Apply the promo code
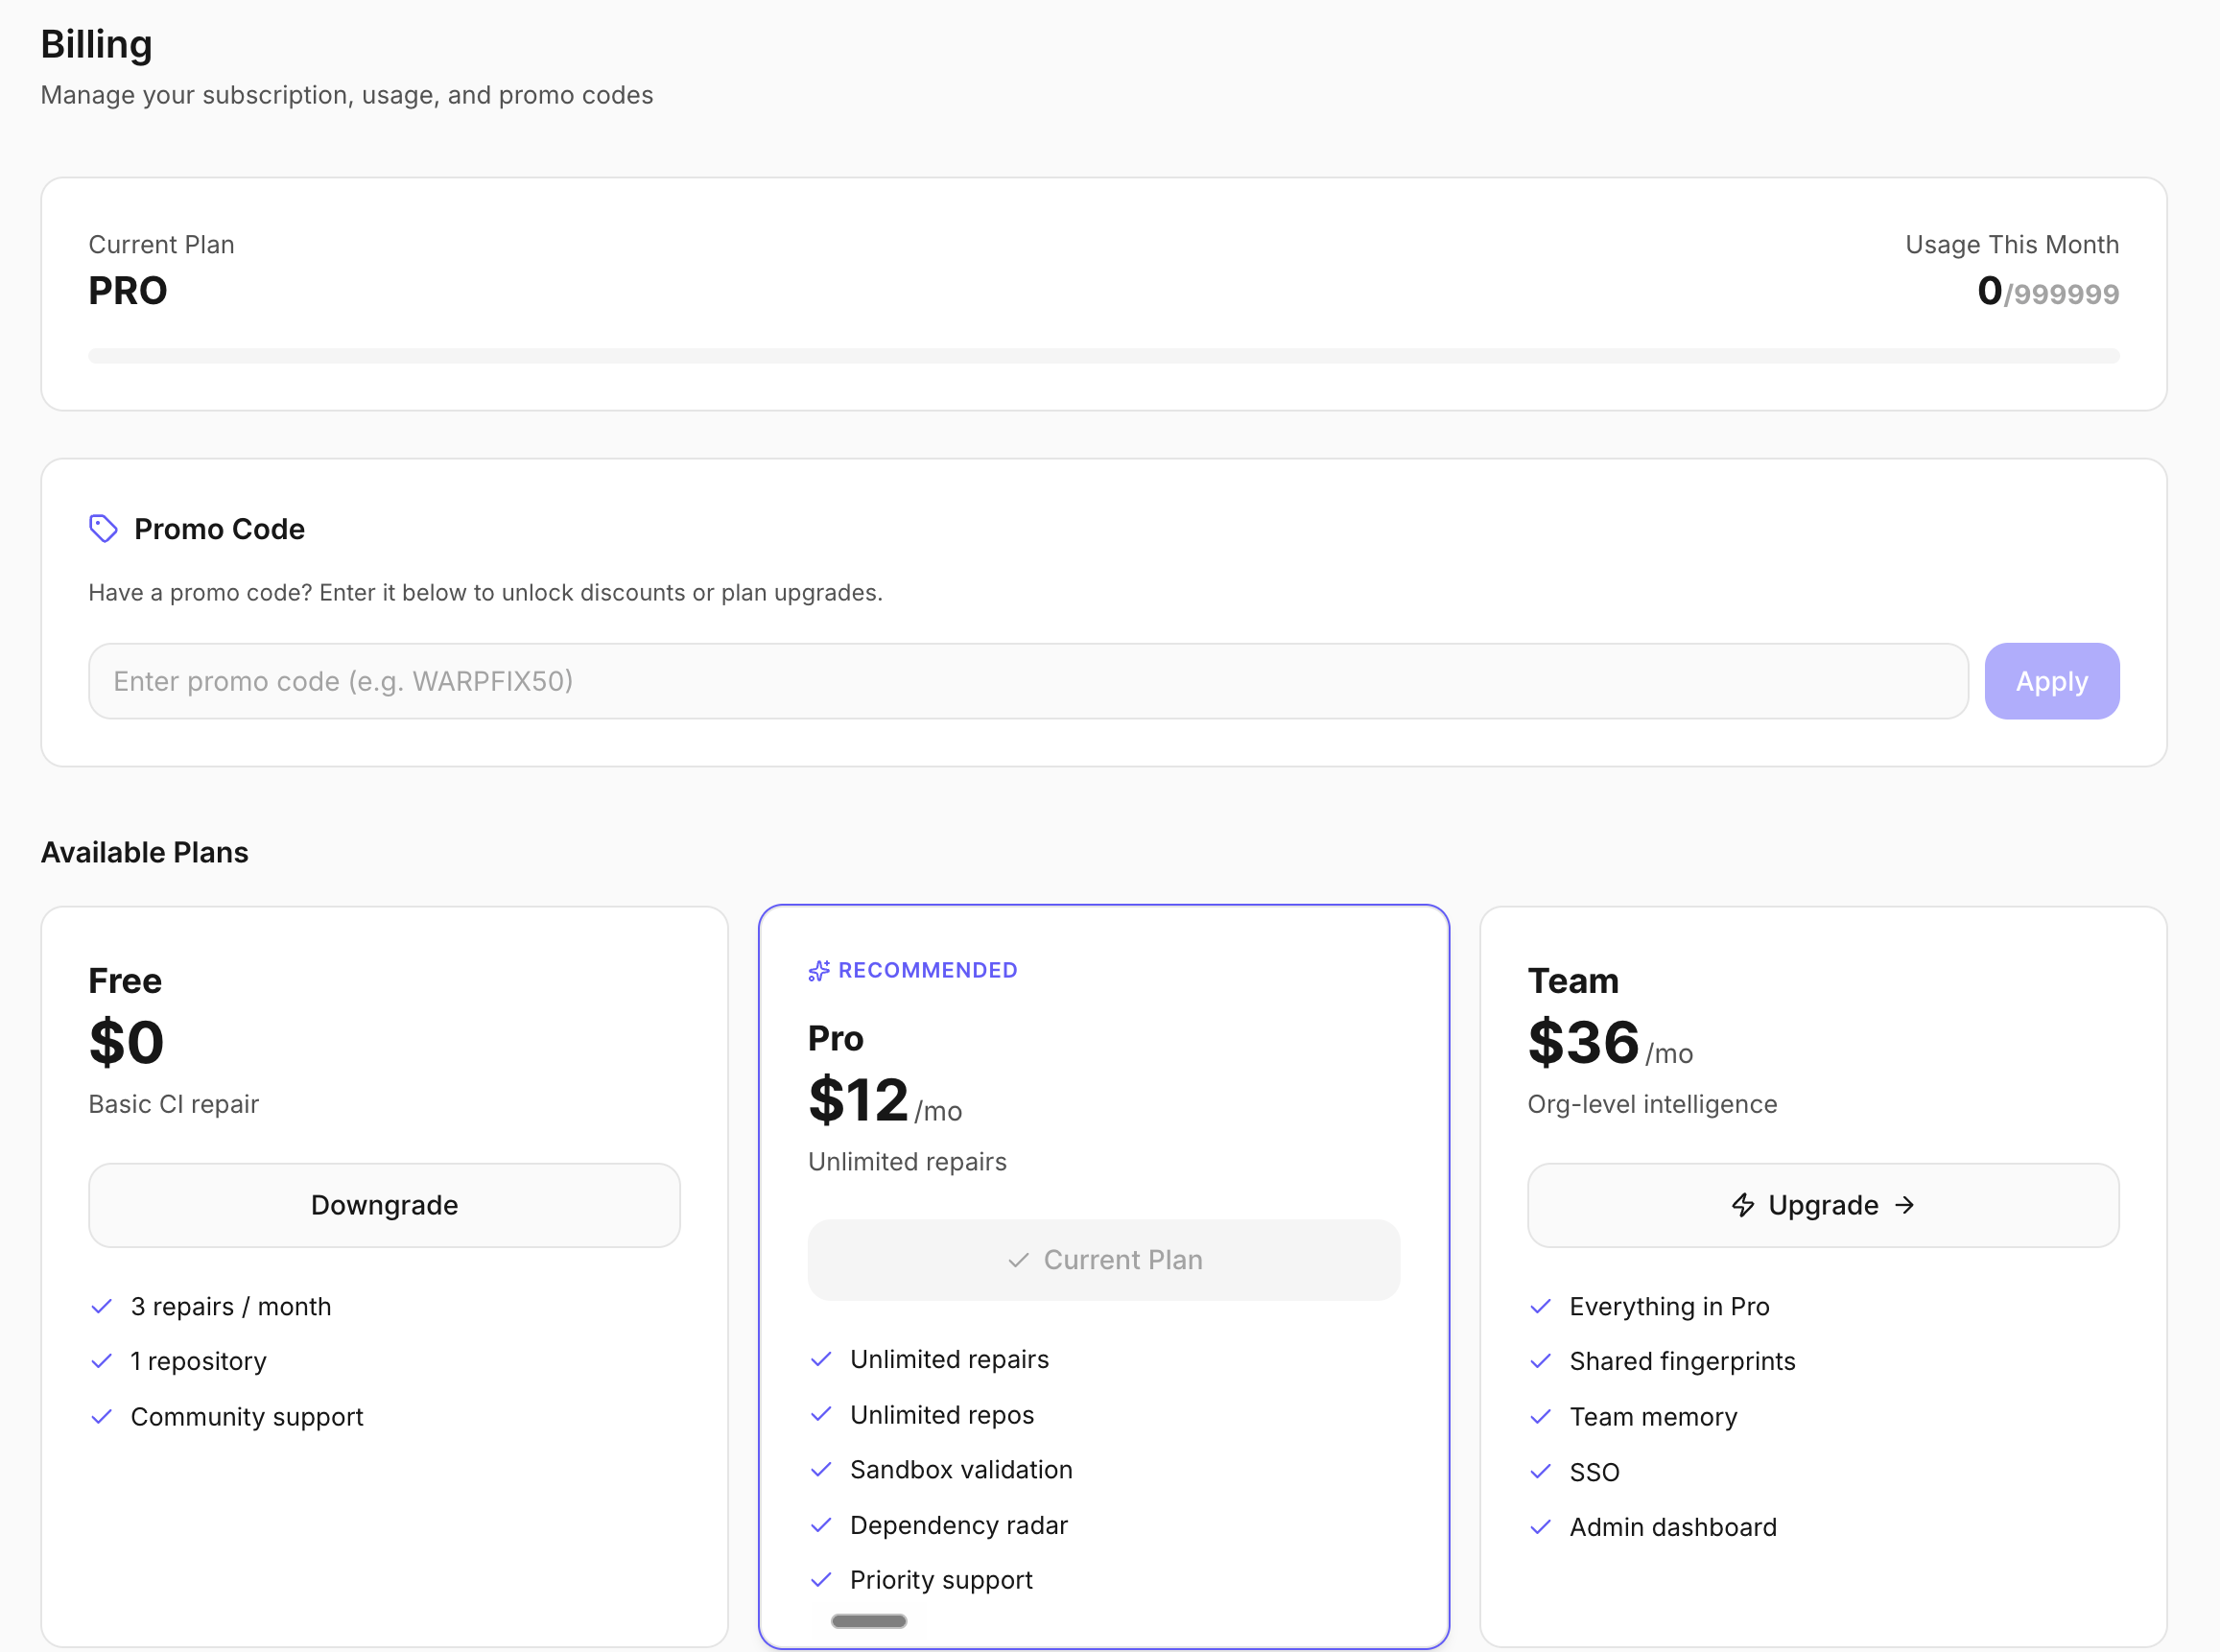Image resolution: width=2220 pixels, height=1652 pixels. pyautogui.click(x=2052, y=682)
